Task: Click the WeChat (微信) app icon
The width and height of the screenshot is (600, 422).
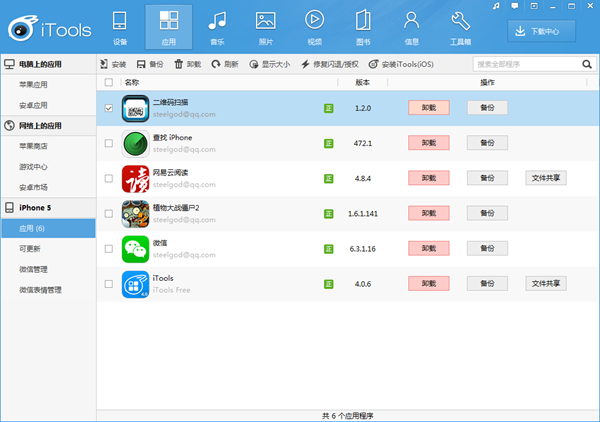Action: (135, 249)
